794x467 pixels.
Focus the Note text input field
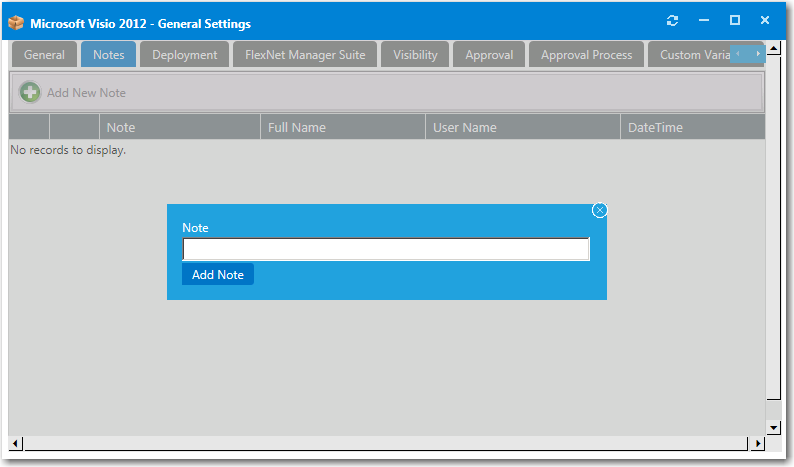pyautogui.click(x=386, y=249)
